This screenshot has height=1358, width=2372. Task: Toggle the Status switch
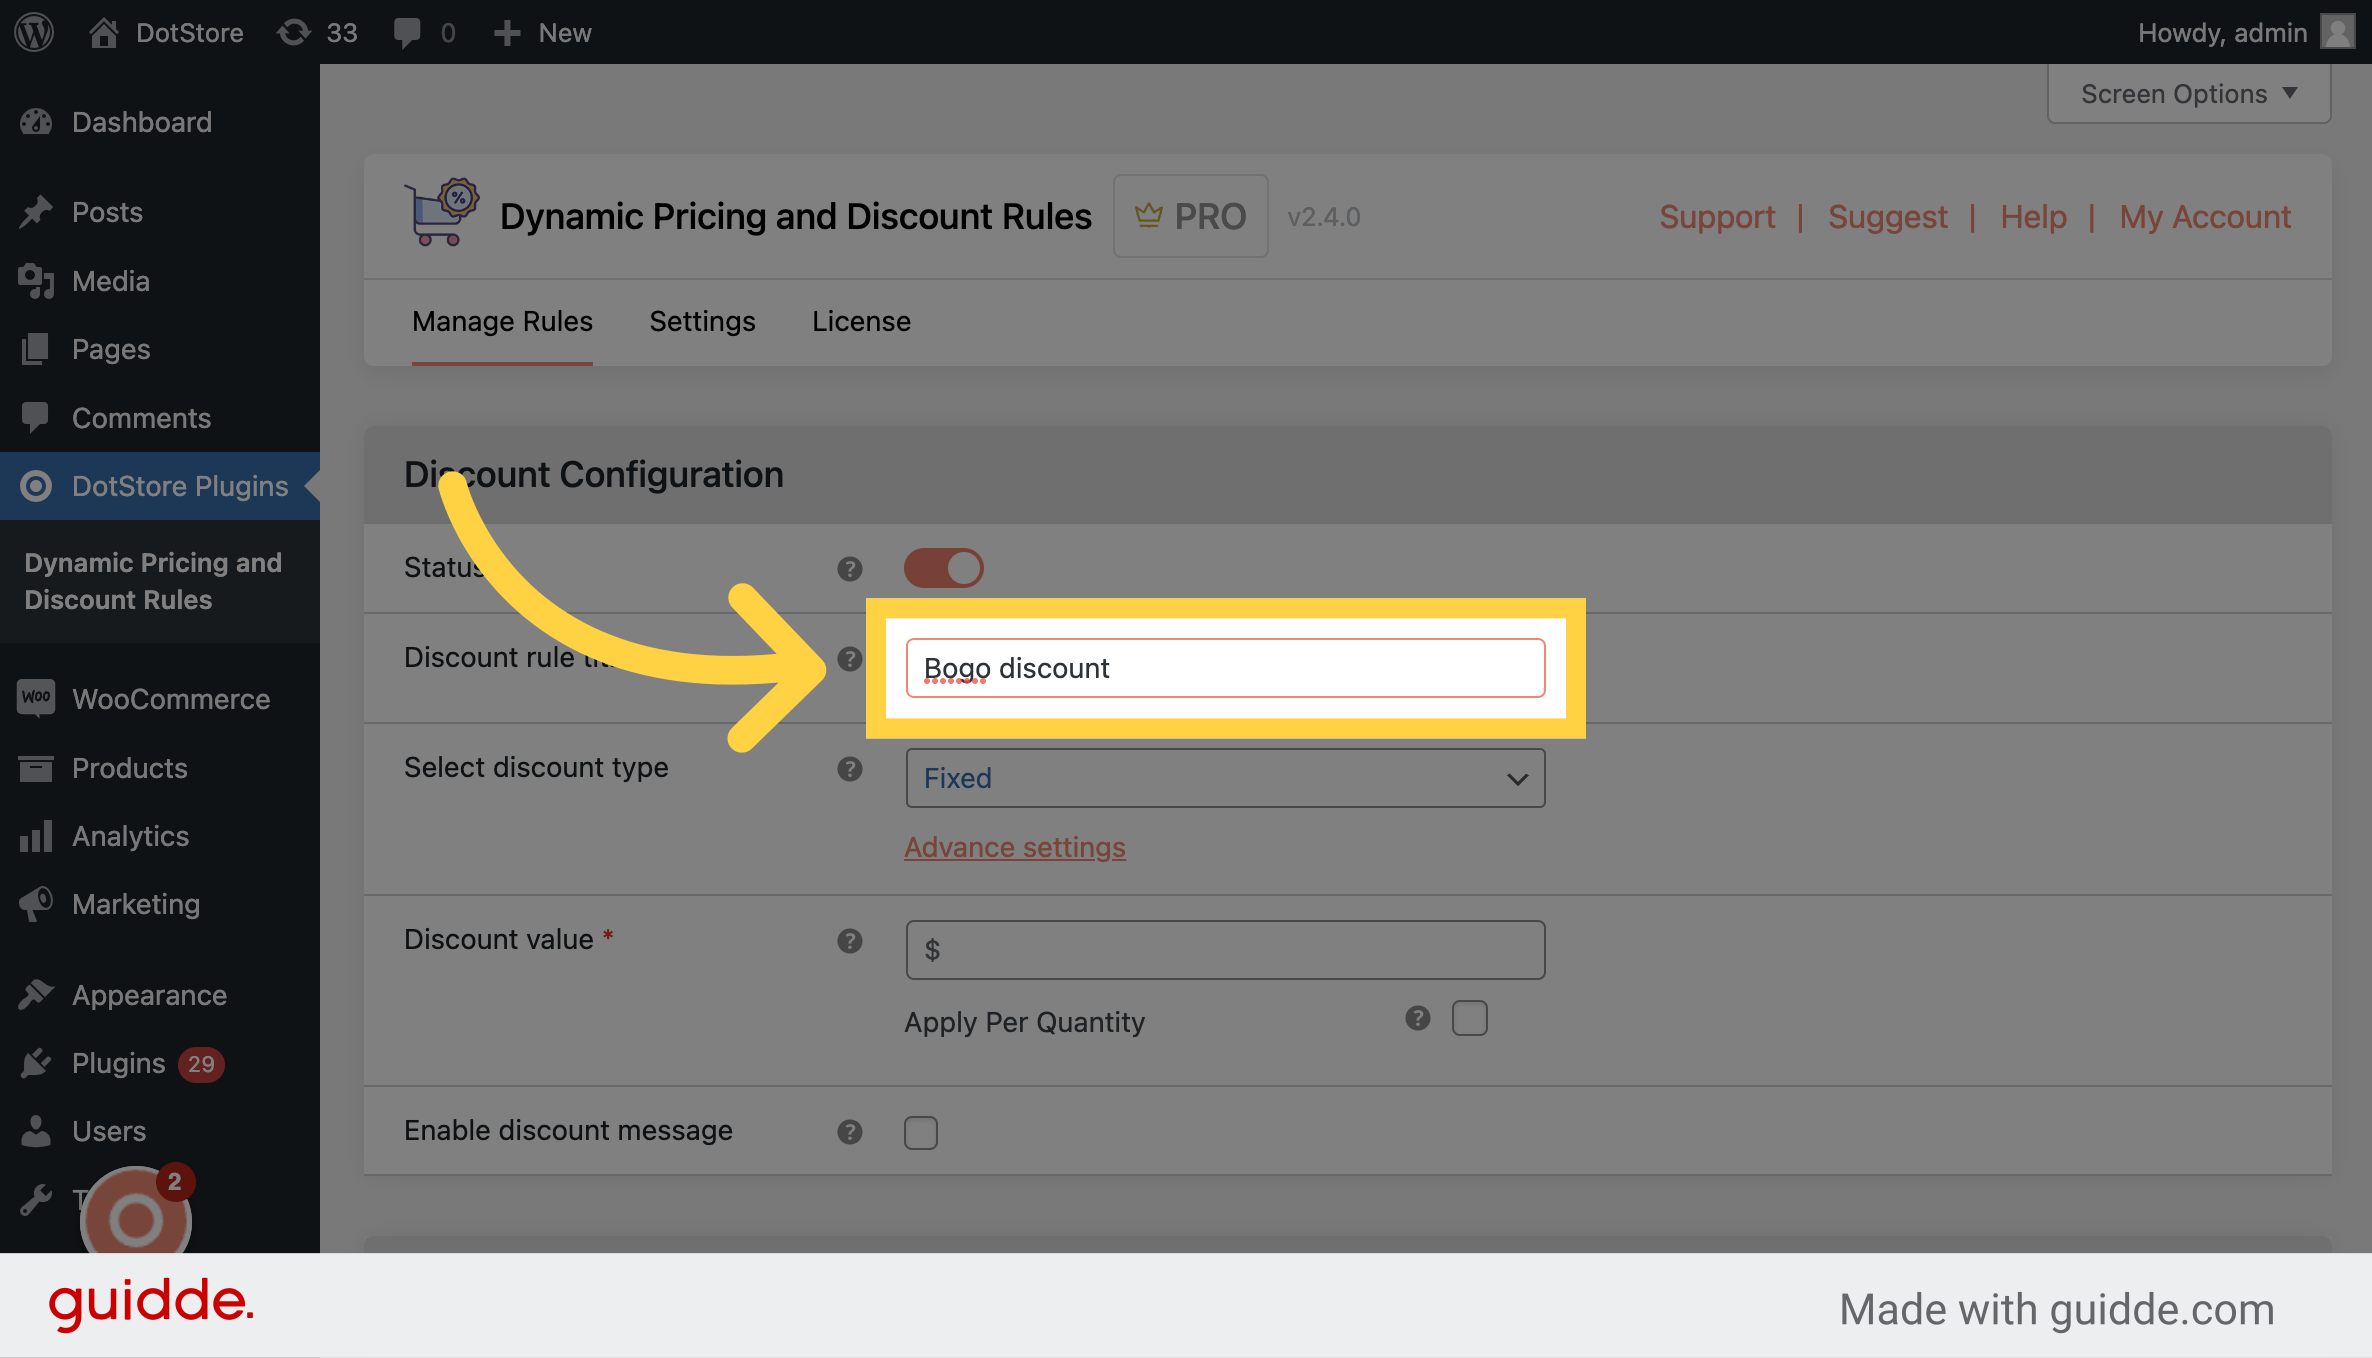(x=944, y=568)
